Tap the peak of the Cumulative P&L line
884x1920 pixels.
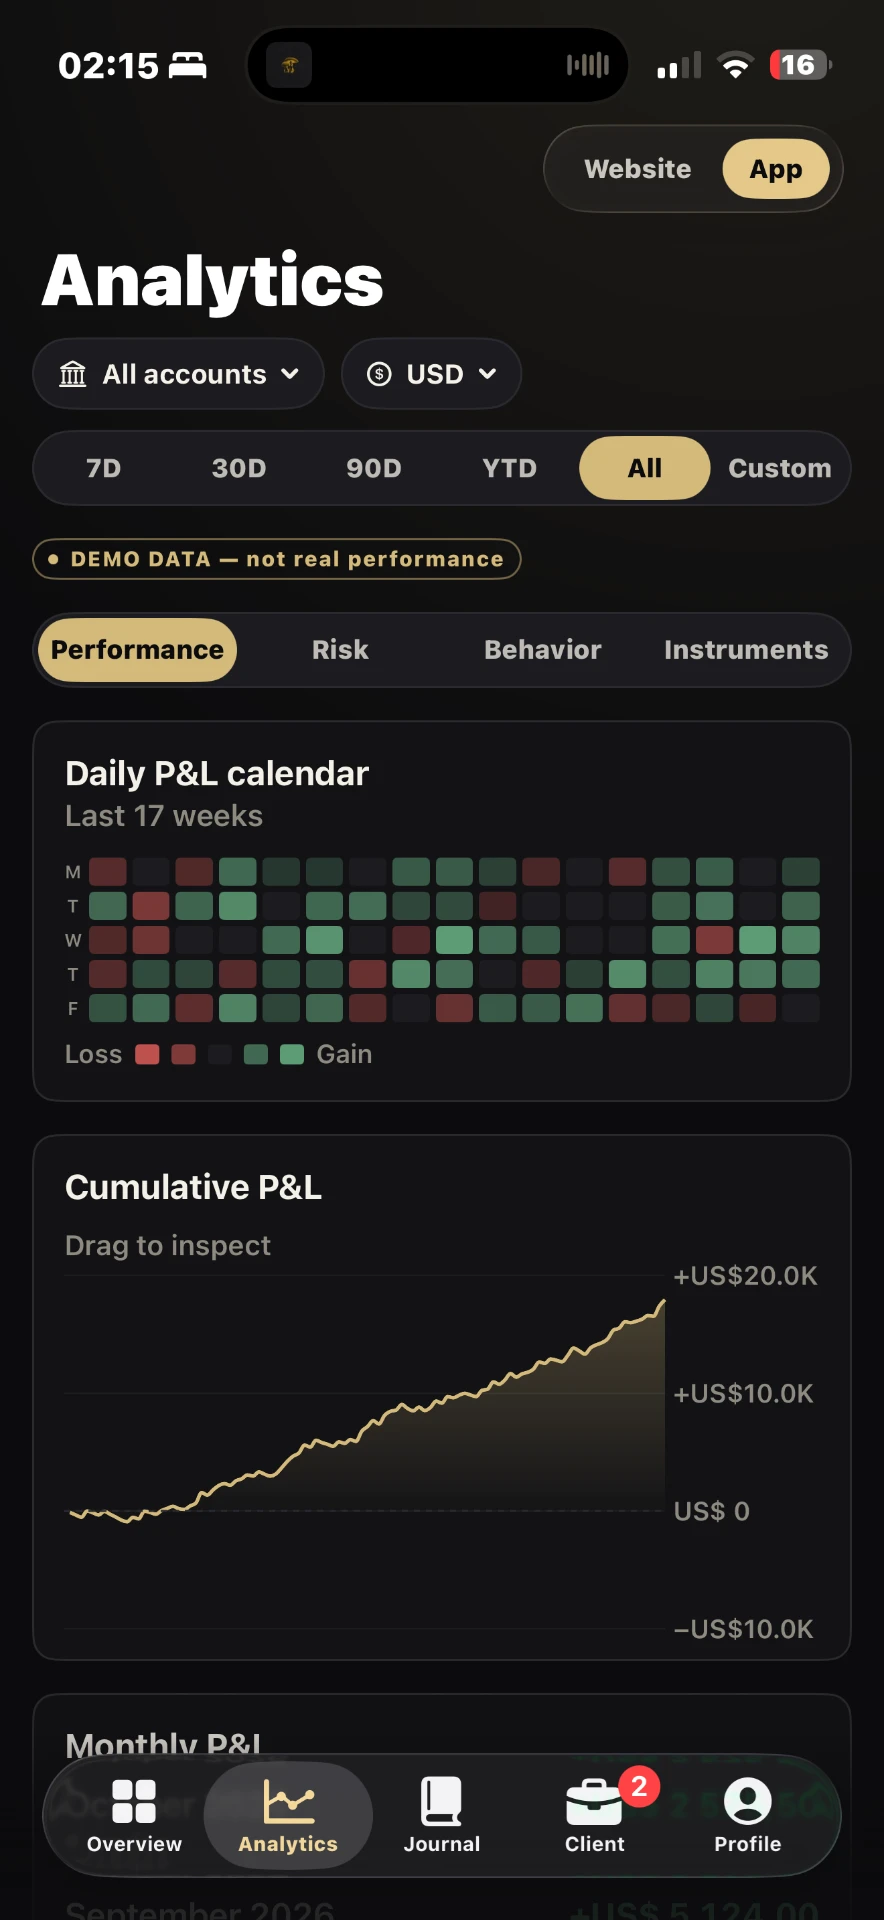point(663,1302)
